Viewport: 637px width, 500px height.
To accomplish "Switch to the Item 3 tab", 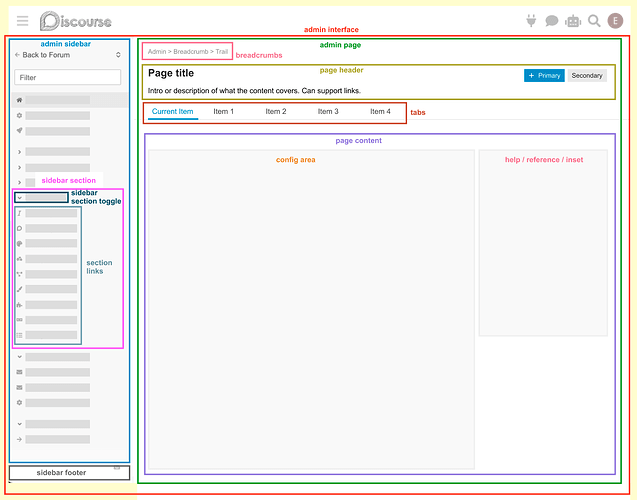I will [x=328, y=111].
